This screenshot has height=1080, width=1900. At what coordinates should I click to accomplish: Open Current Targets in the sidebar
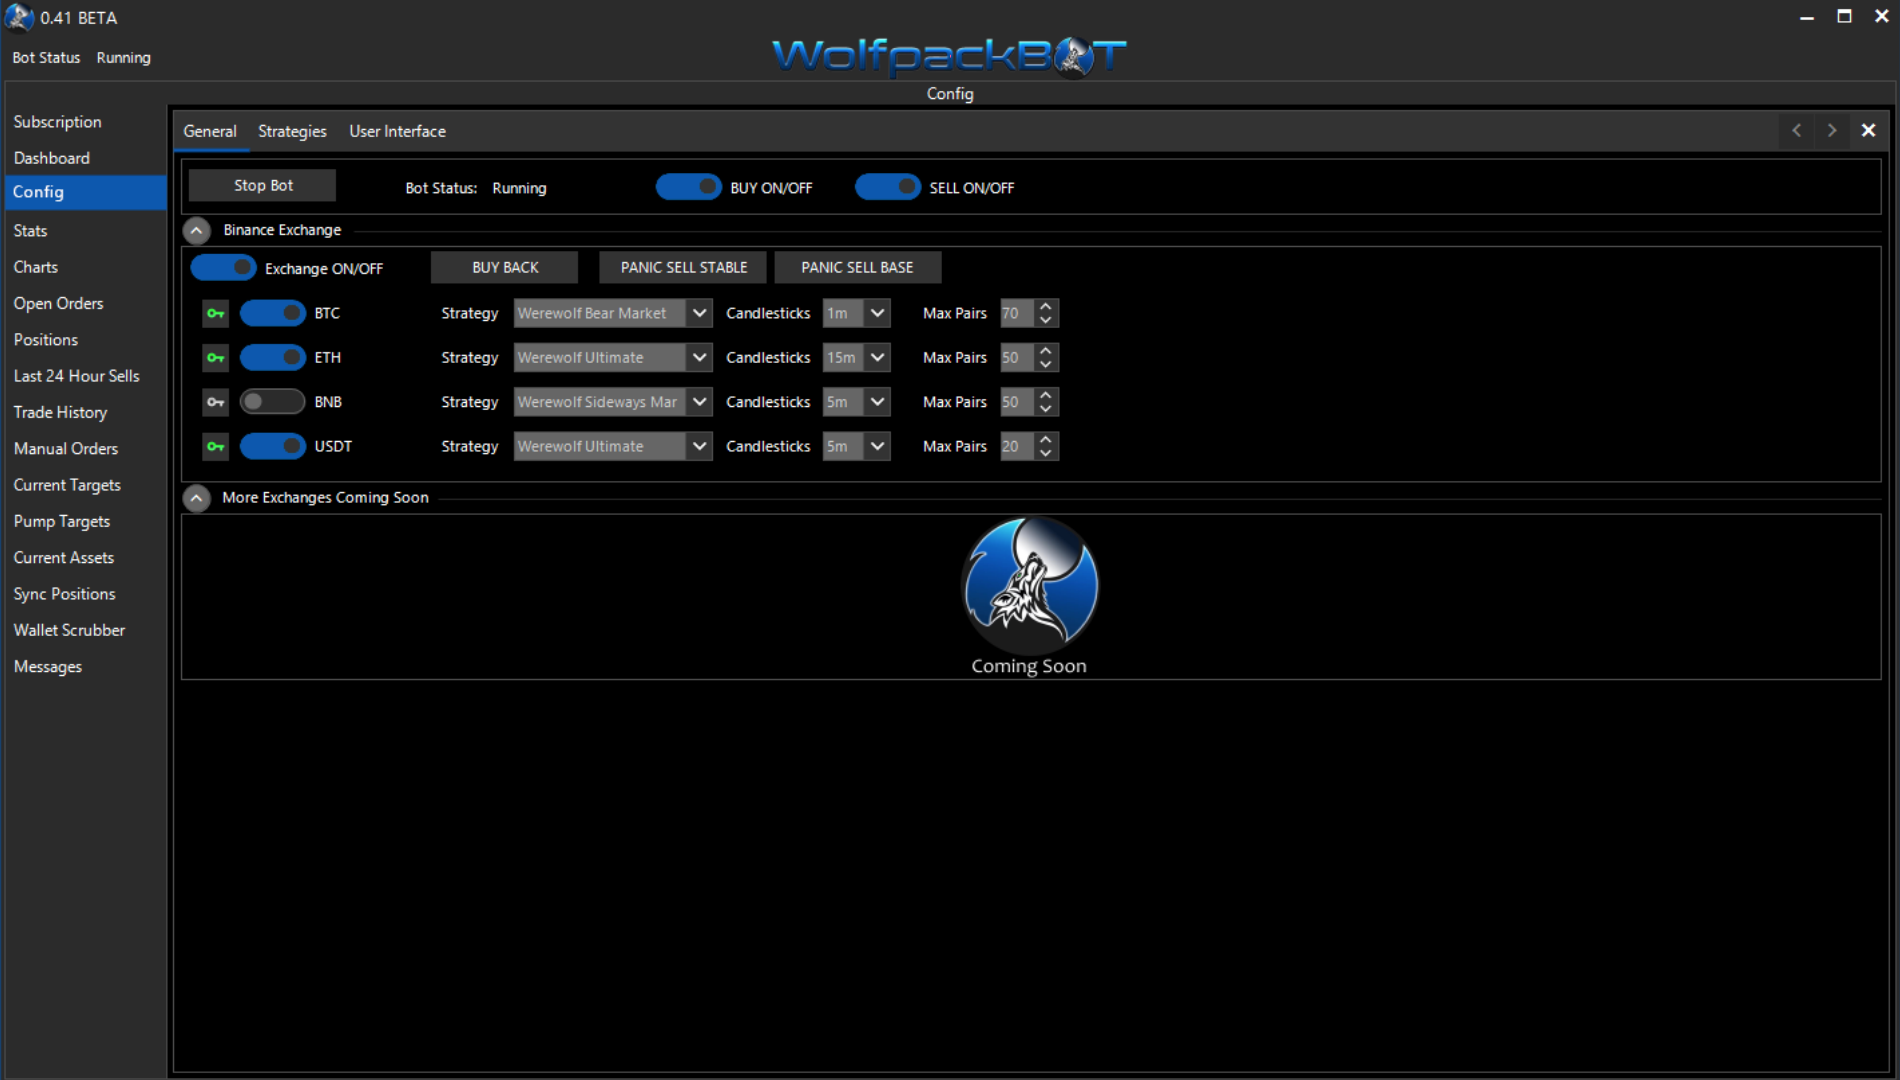click(67, 485)
